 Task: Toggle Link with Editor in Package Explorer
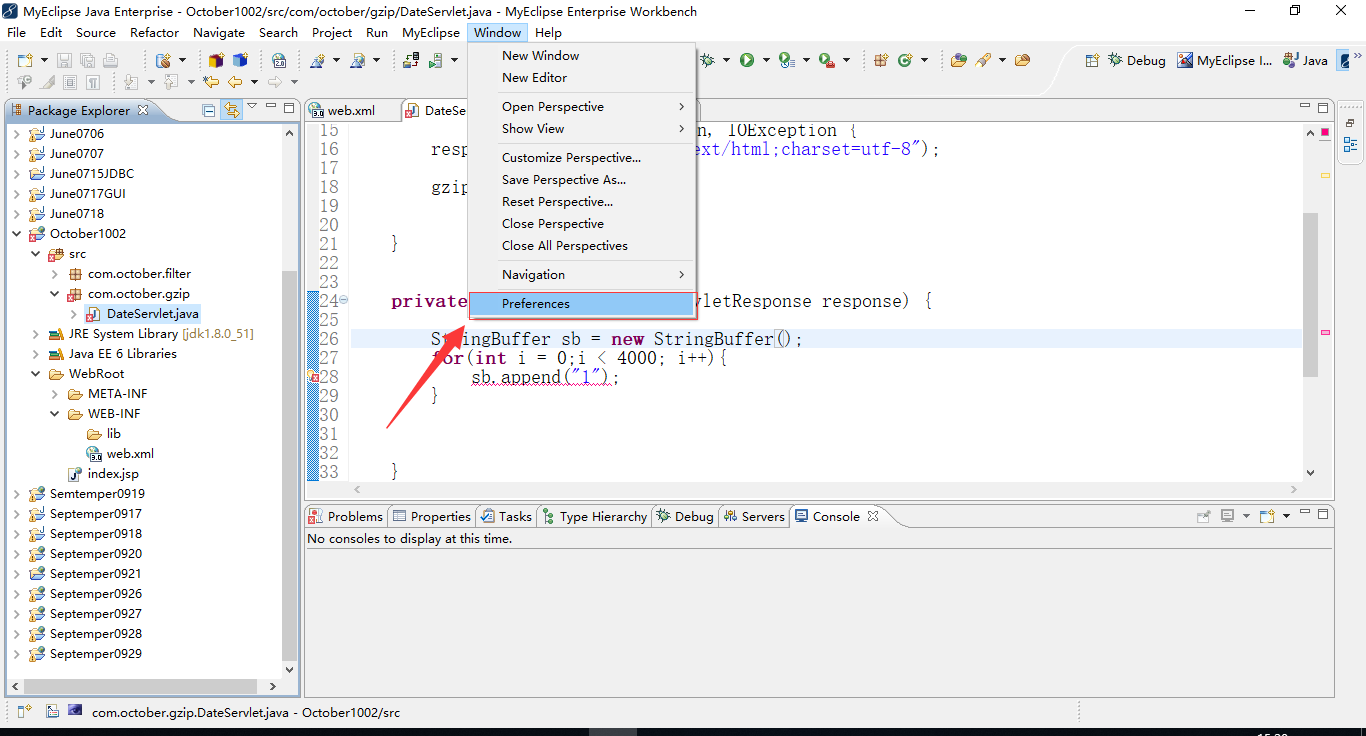[232, 110]
